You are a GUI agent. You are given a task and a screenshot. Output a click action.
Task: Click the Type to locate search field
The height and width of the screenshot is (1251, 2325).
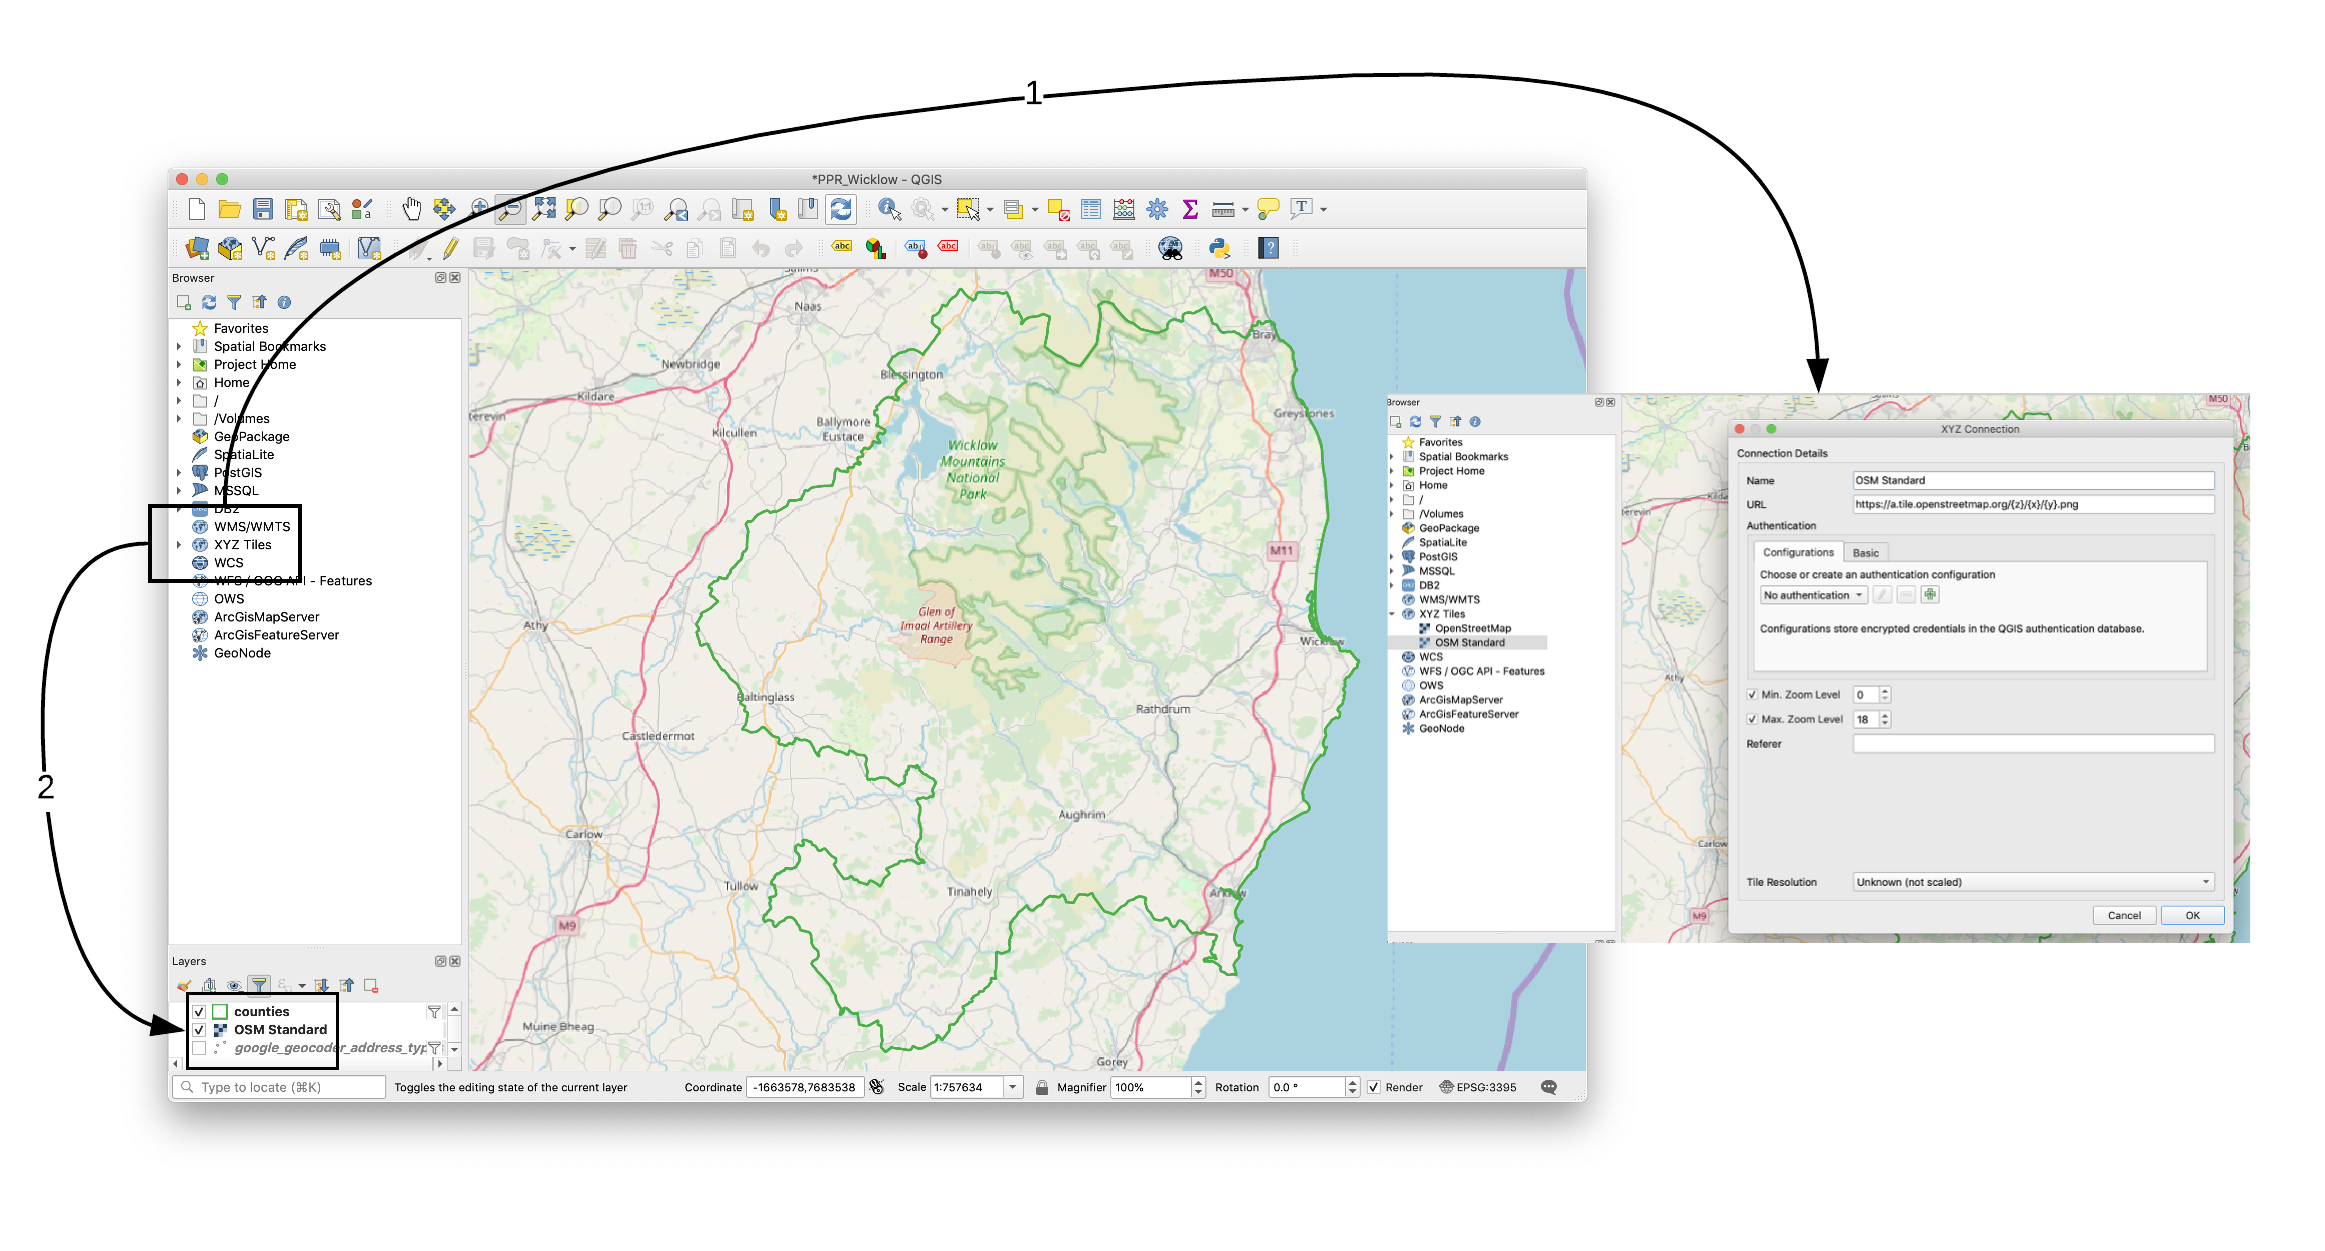[280, 1087]
